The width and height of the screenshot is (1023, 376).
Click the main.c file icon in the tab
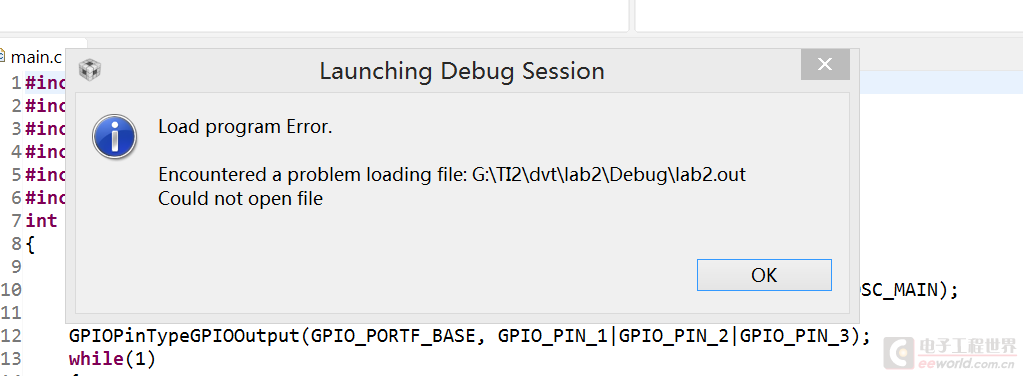pyautogui.click(x=3, y=56)
